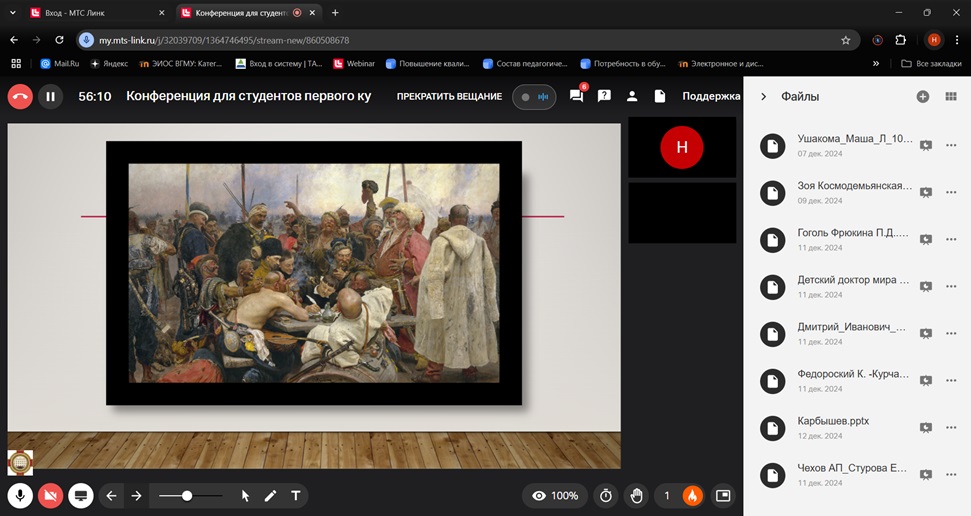Open file Ушакома_Маша_Л_10
Viewport: 971px width, 516px height.
(x=855, y=139)
